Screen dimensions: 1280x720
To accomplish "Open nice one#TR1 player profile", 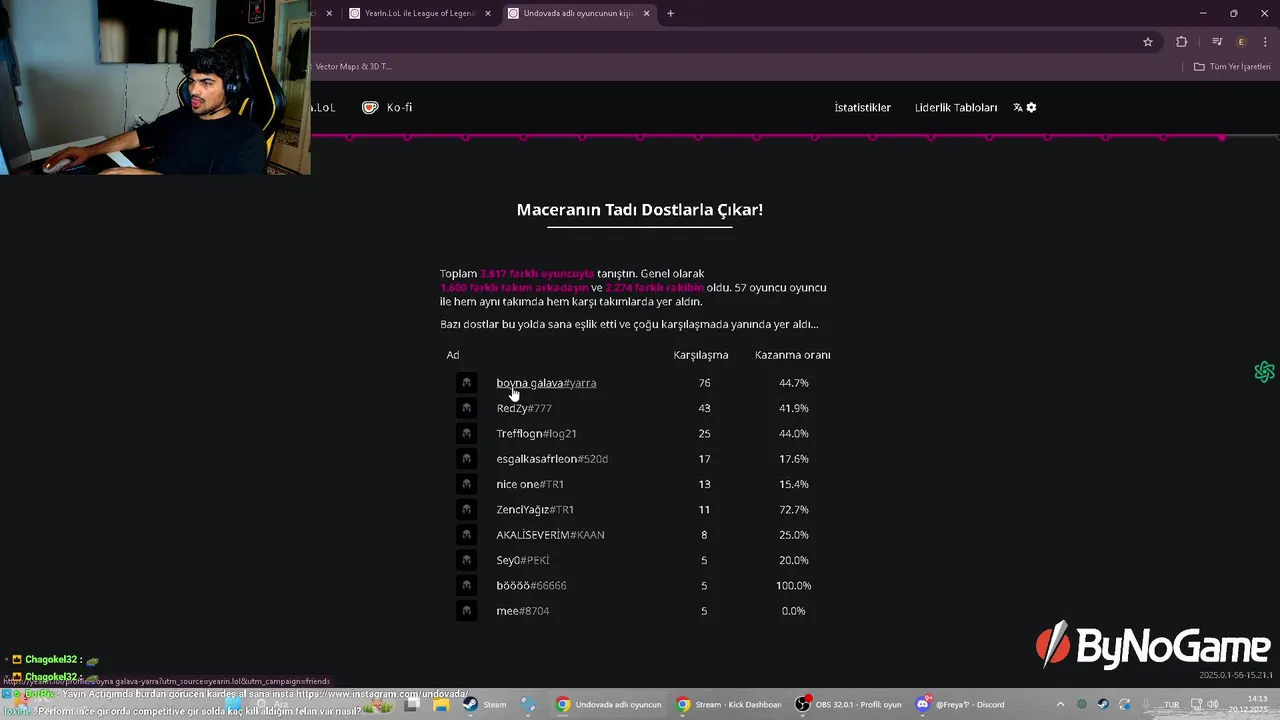I will (530, 484).
